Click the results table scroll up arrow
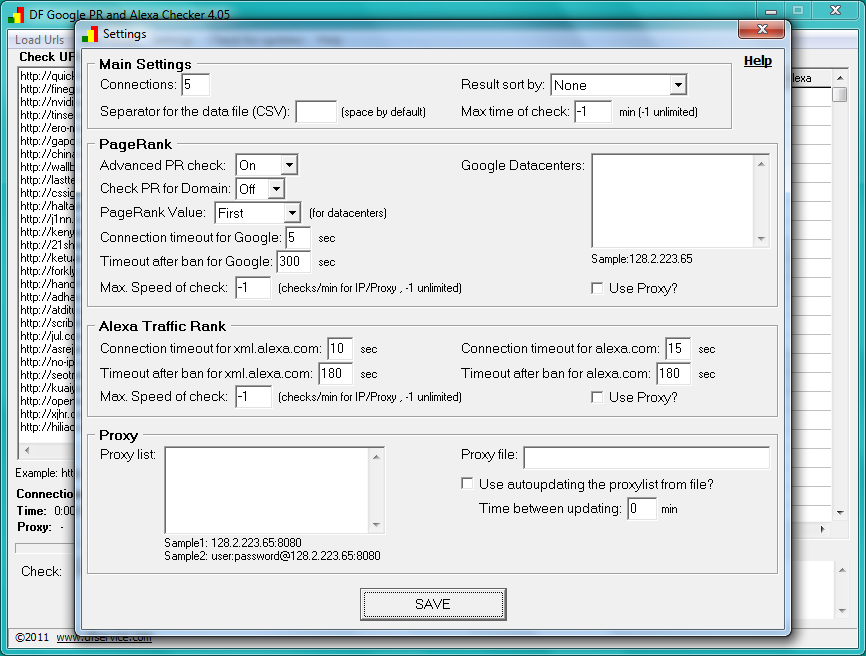 [840, 78]
